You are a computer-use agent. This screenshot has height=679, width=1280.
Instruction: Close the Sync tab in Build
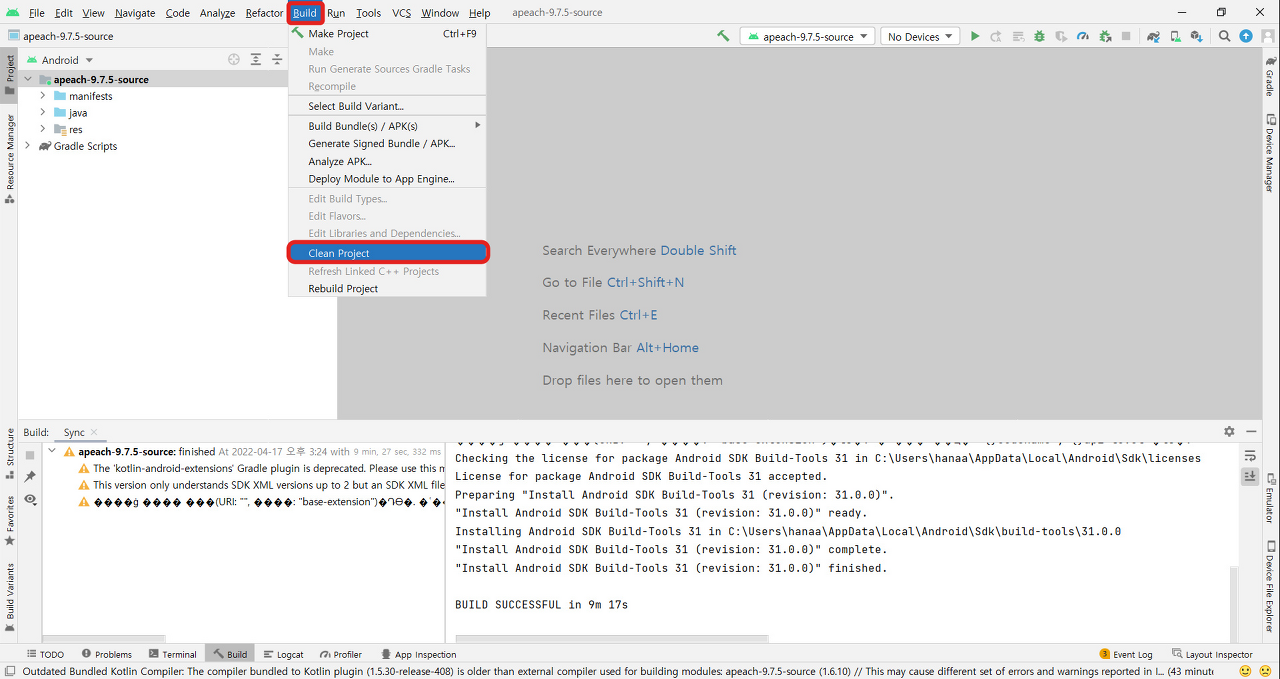[94, 432]
